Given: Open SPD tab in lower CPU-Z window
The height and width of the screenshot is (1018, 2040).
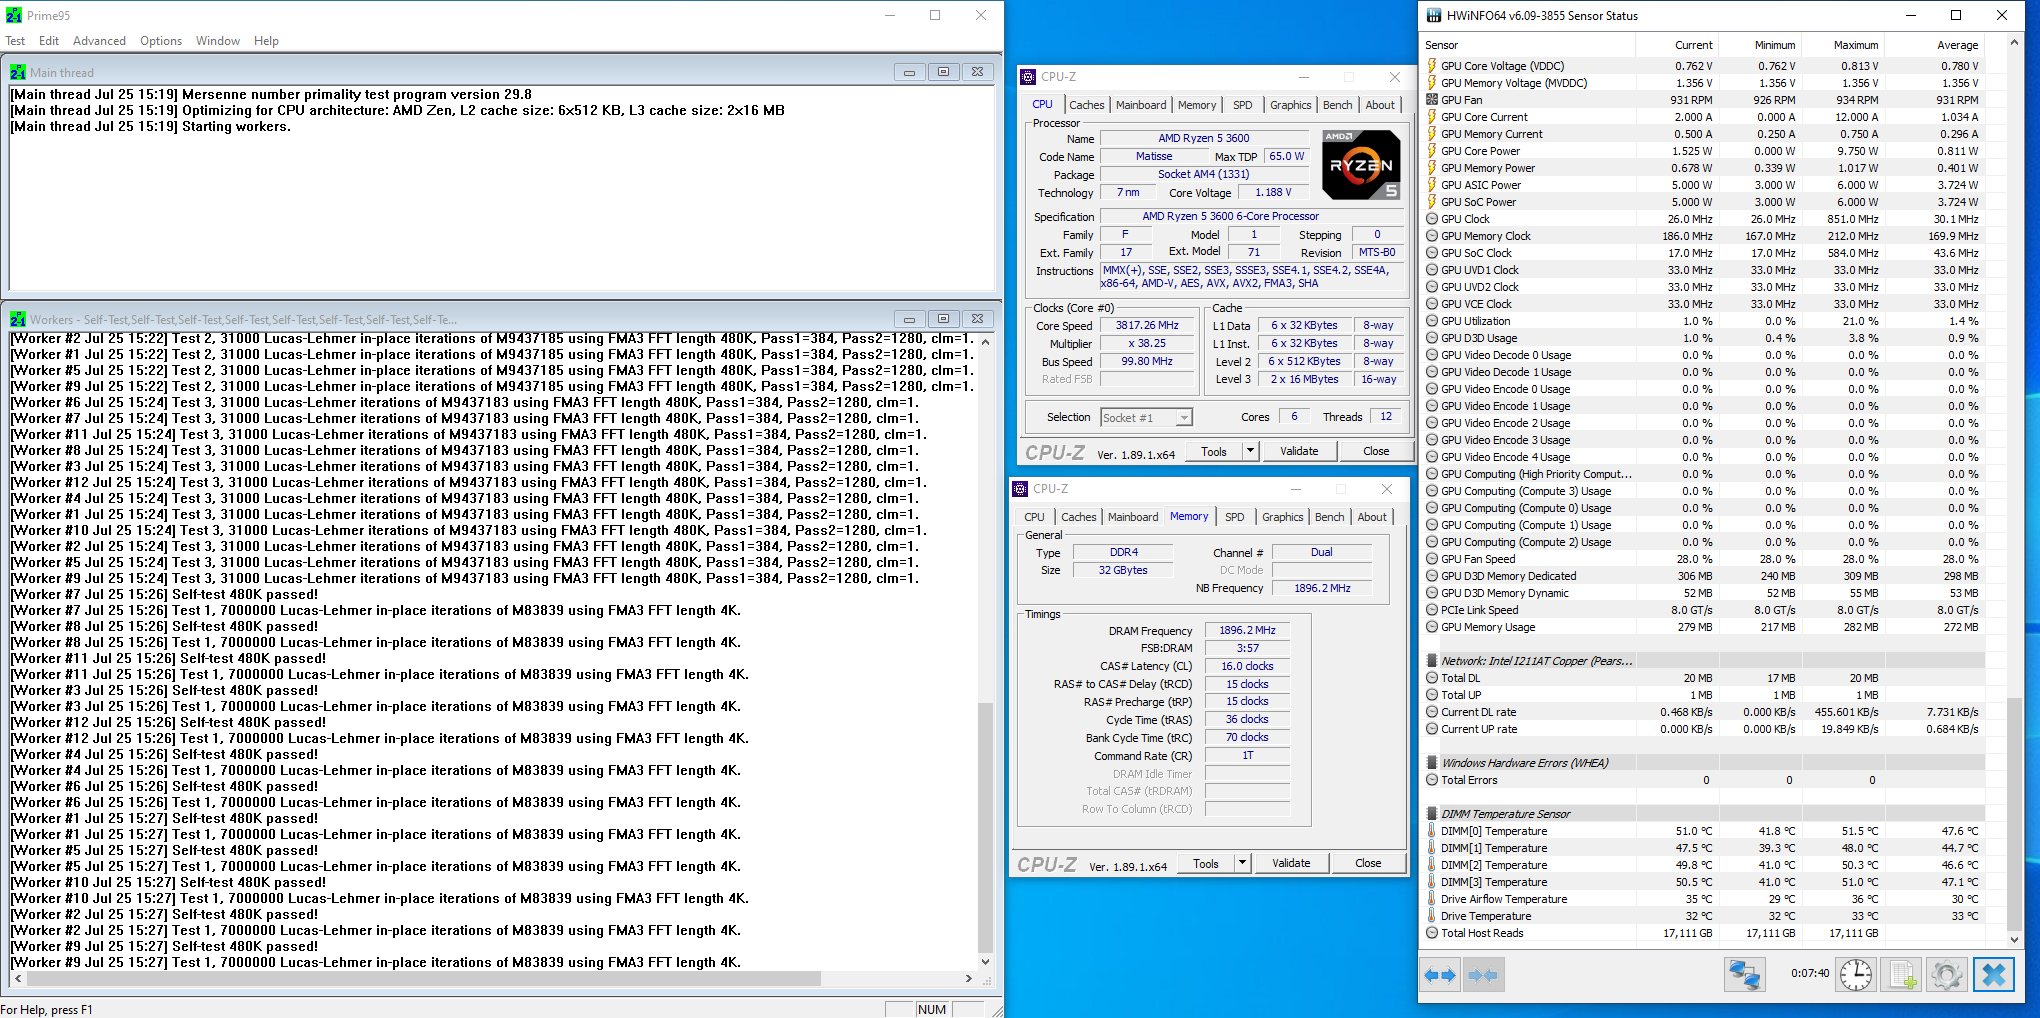Looking at the screenshot, I should pyautogui.click(x=1235, y=517).
